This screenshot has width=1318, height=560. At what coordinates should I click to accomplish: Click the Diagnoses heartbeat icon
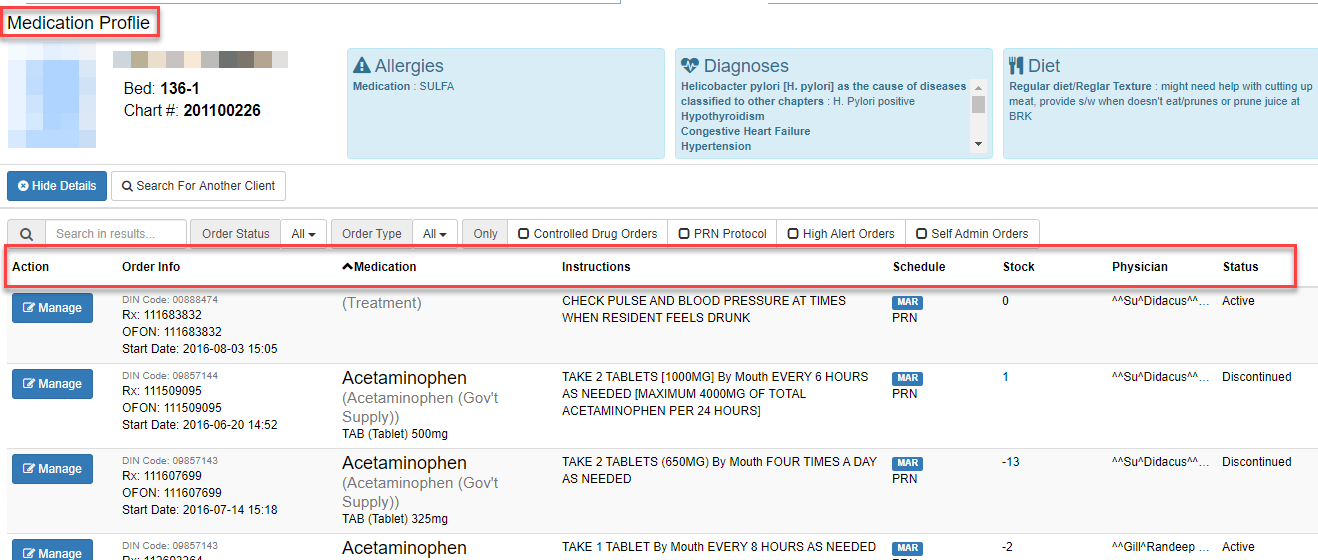690,66
